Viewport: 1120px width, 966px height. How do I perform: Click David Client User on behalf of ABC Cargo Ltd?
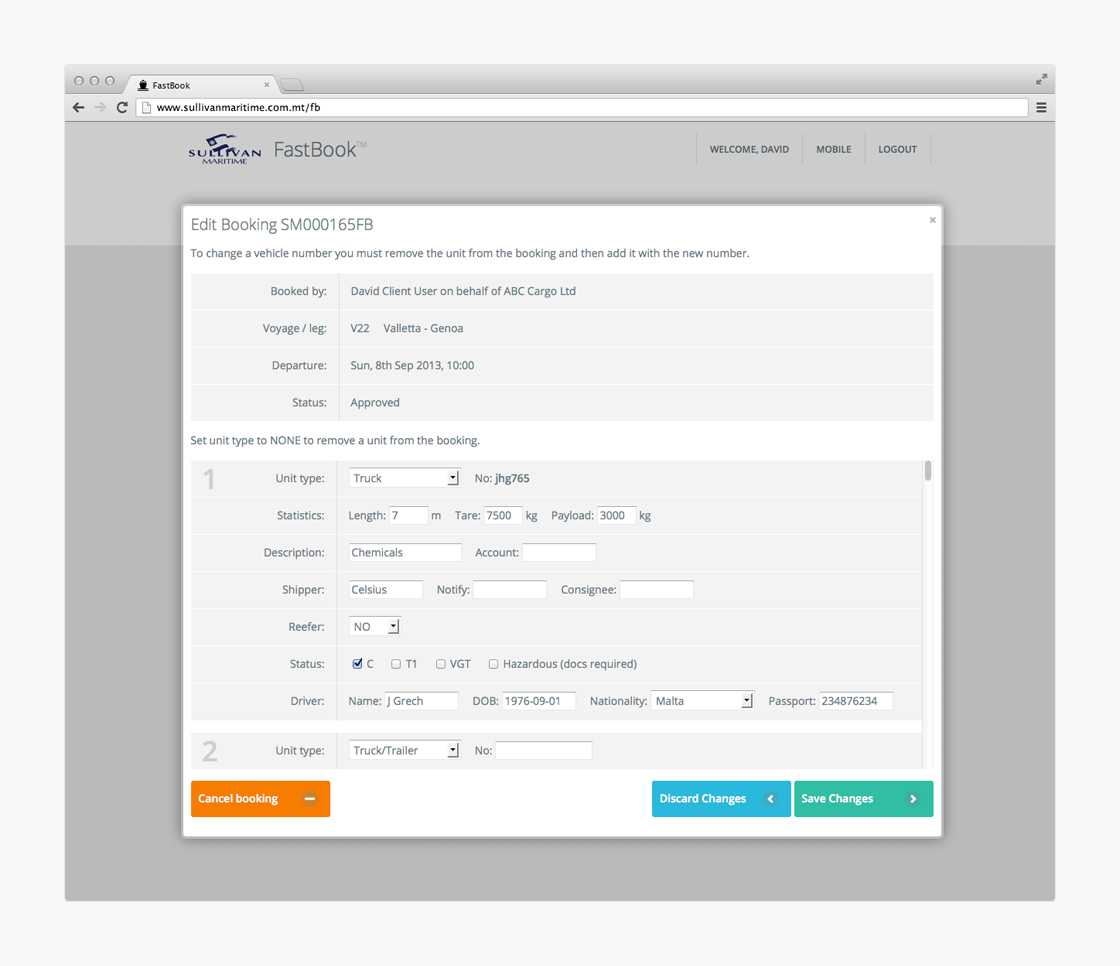(x=463, y=291)
